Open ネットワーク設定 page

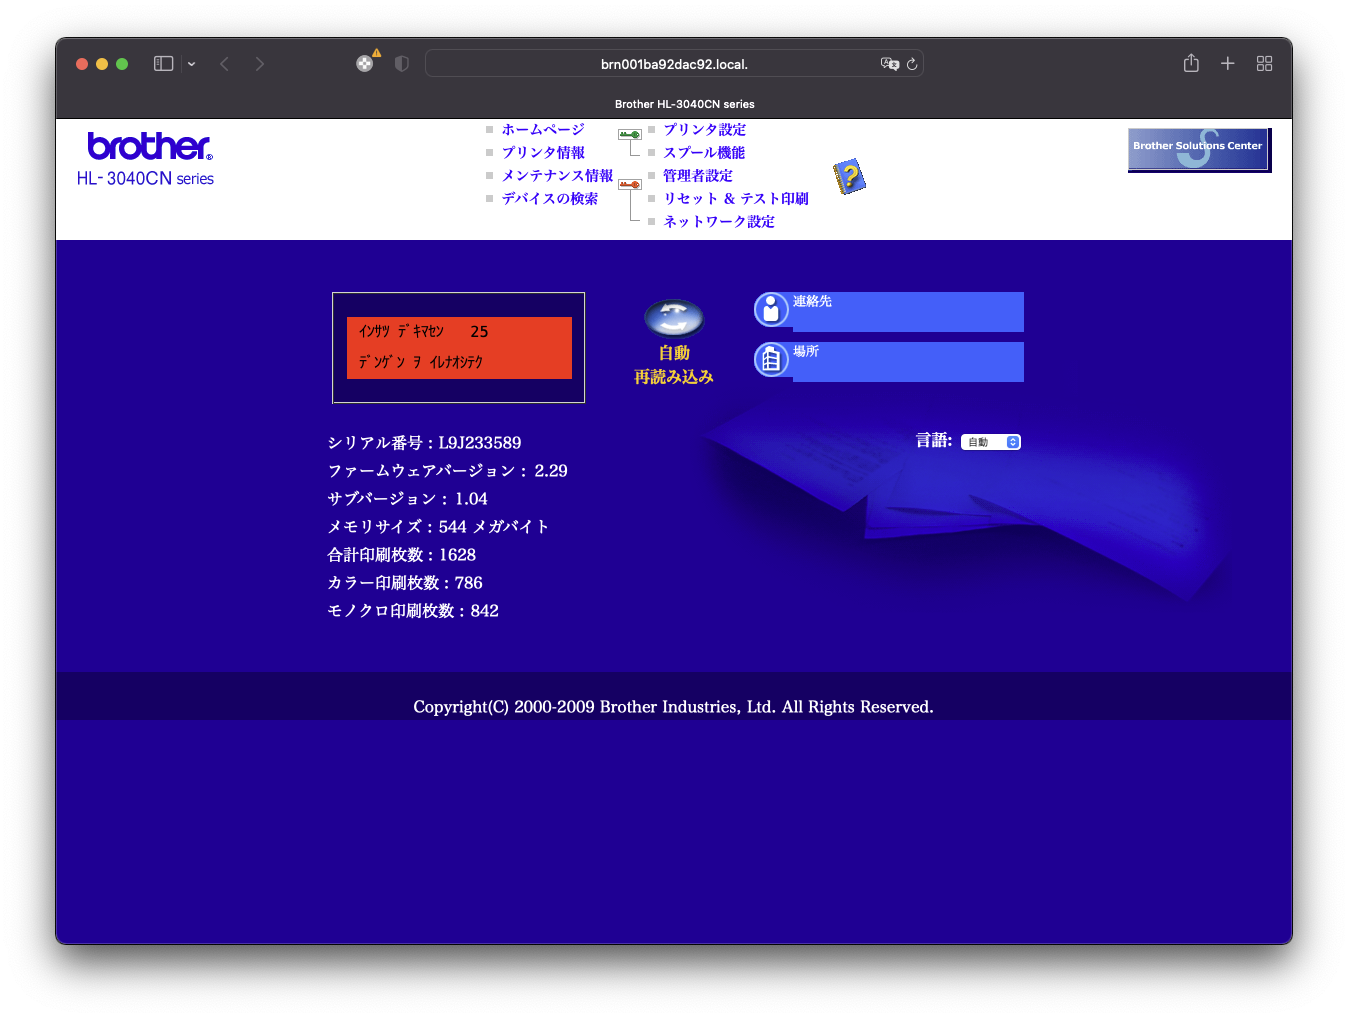pyautogui.click(x=719, y=222)
